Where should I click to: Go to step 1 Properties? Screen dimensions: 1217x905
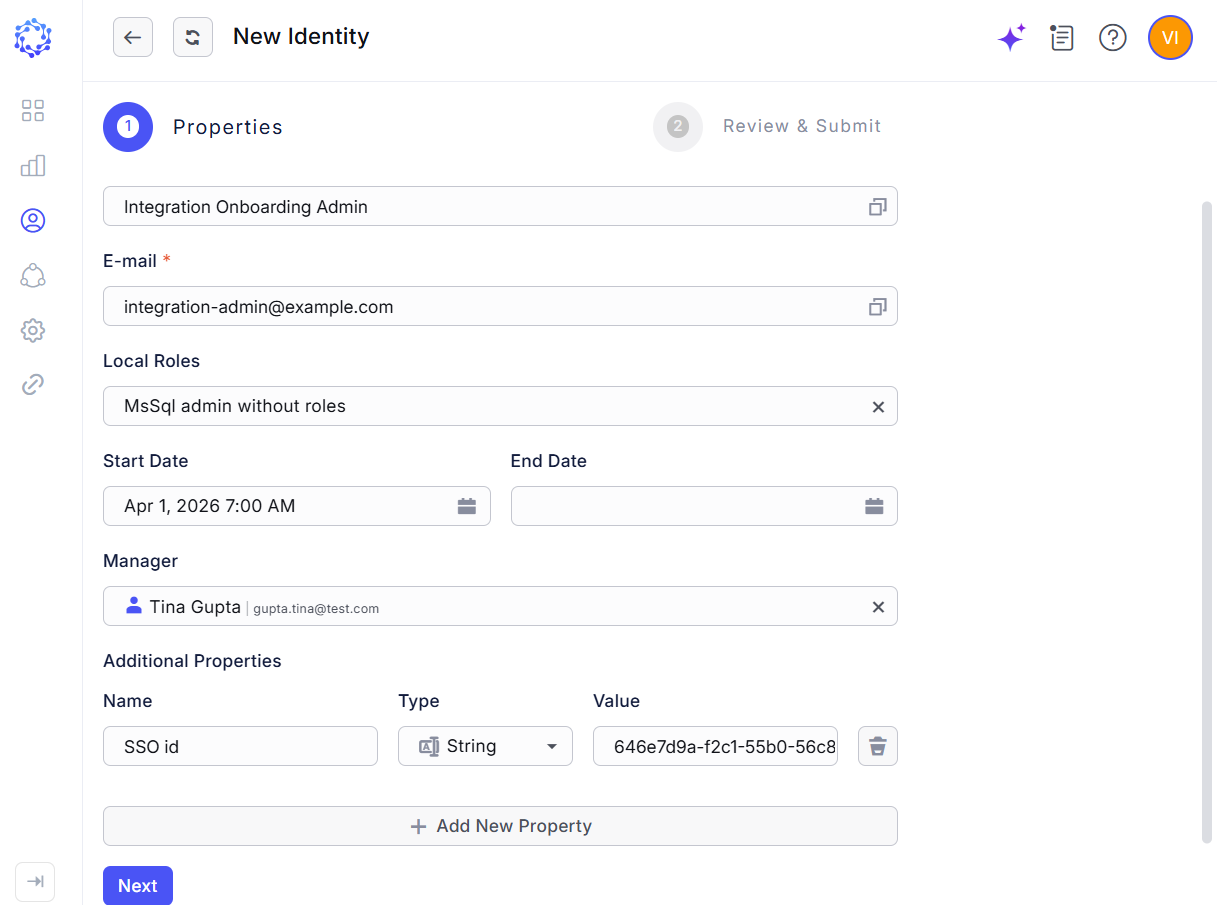[193, 127]
